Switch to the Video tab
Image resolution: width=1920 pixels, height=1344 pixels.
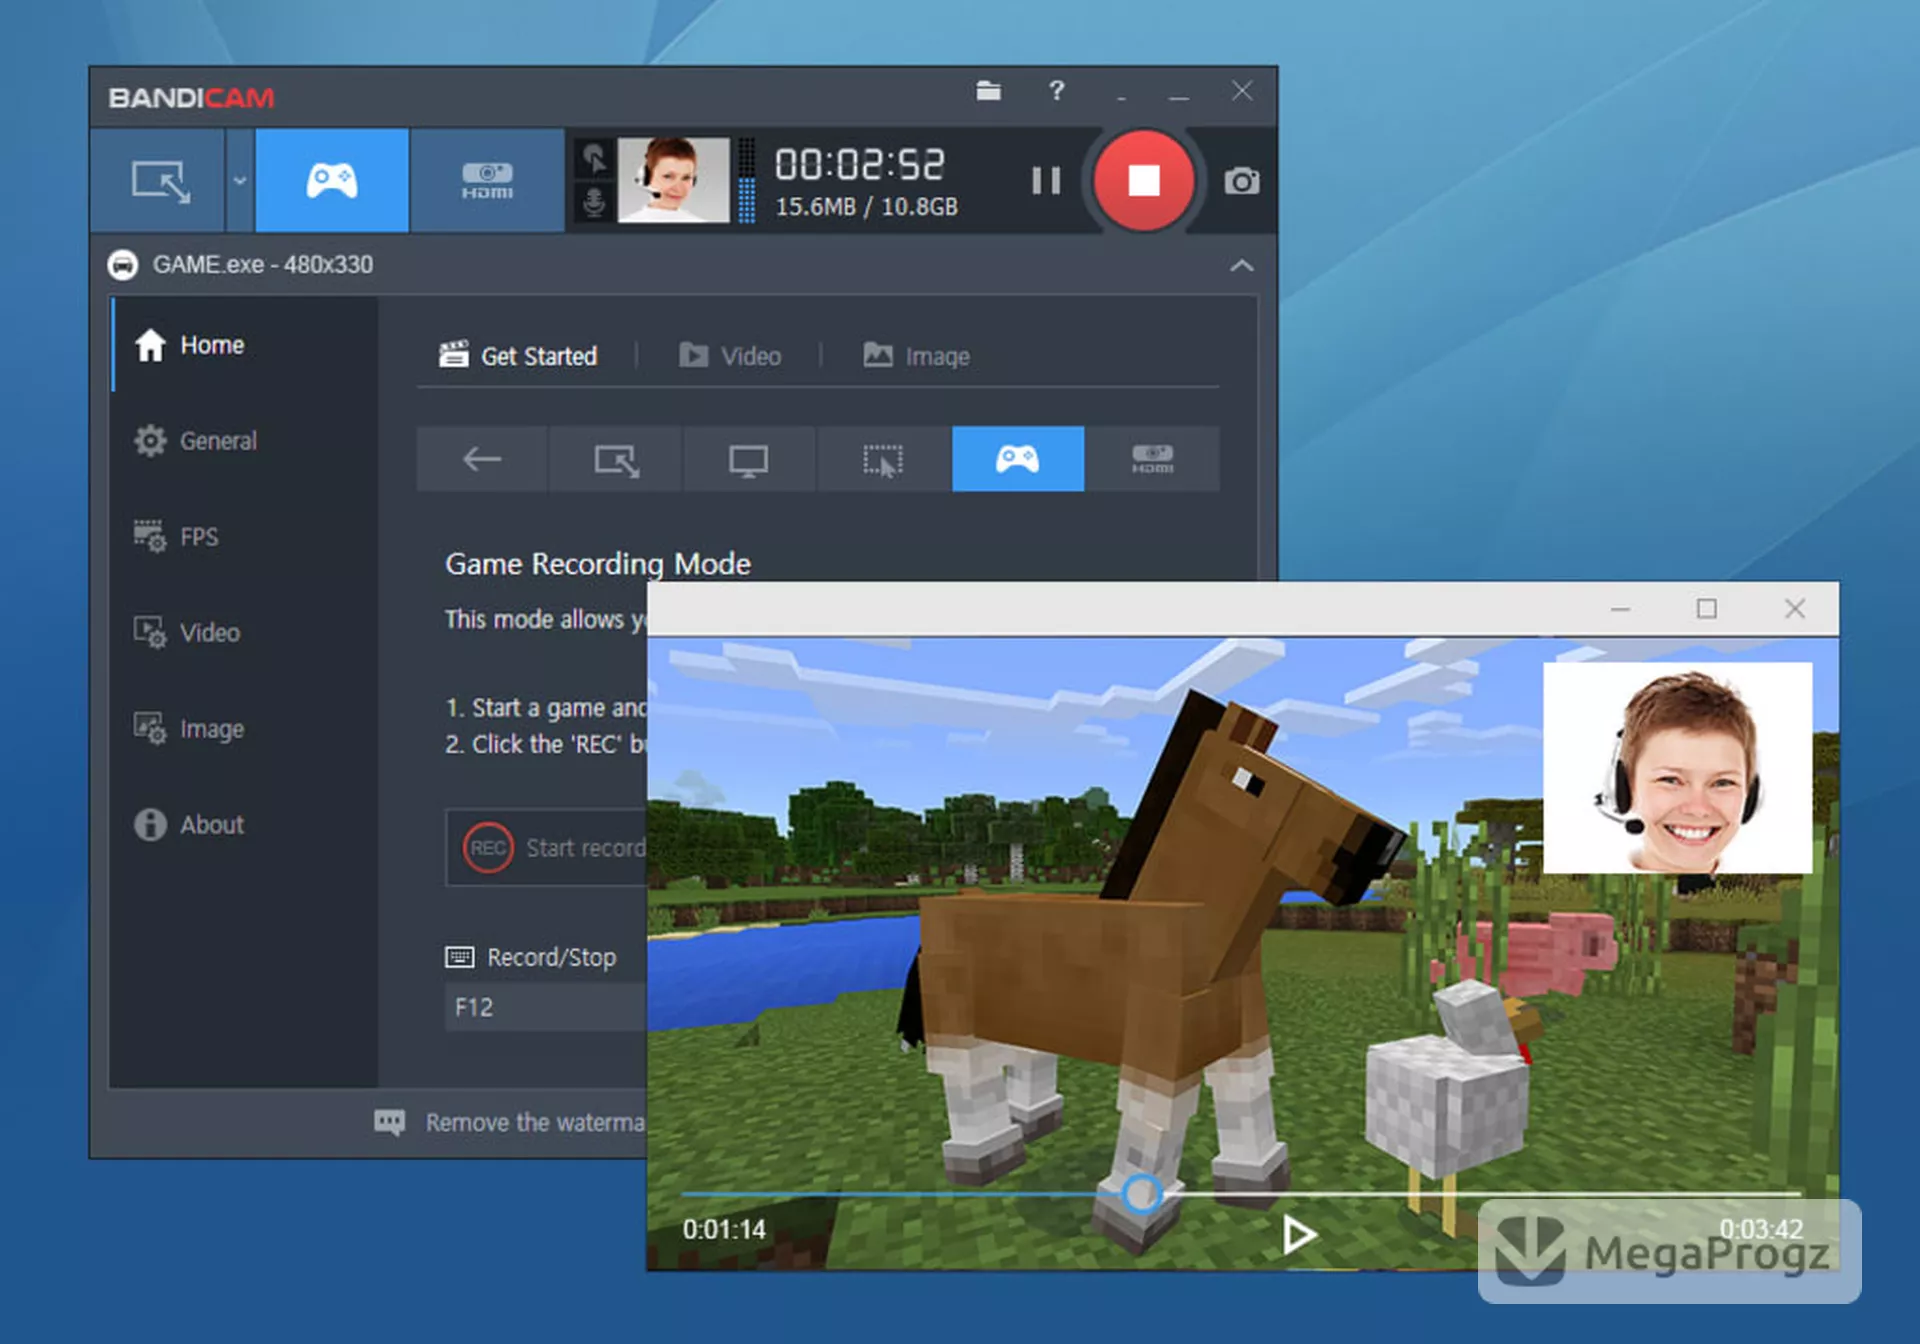730,355
